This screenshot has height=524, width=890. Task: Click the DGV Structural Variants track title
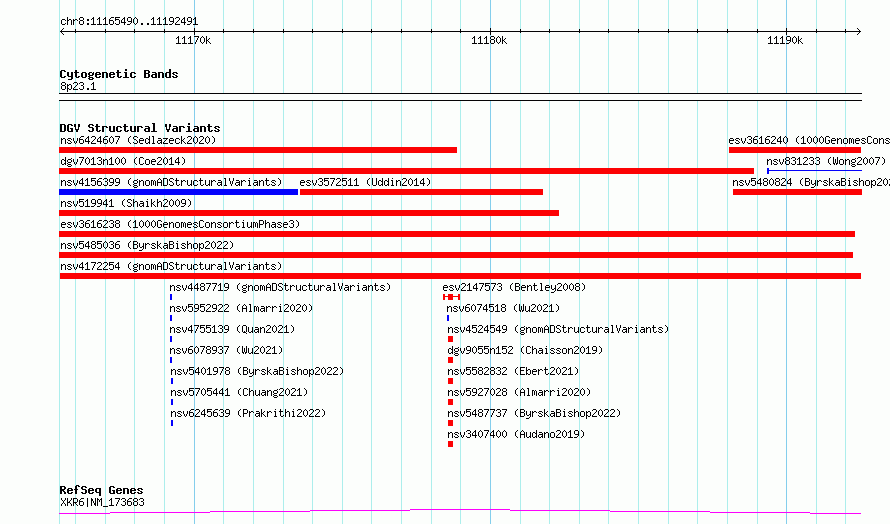140,128
